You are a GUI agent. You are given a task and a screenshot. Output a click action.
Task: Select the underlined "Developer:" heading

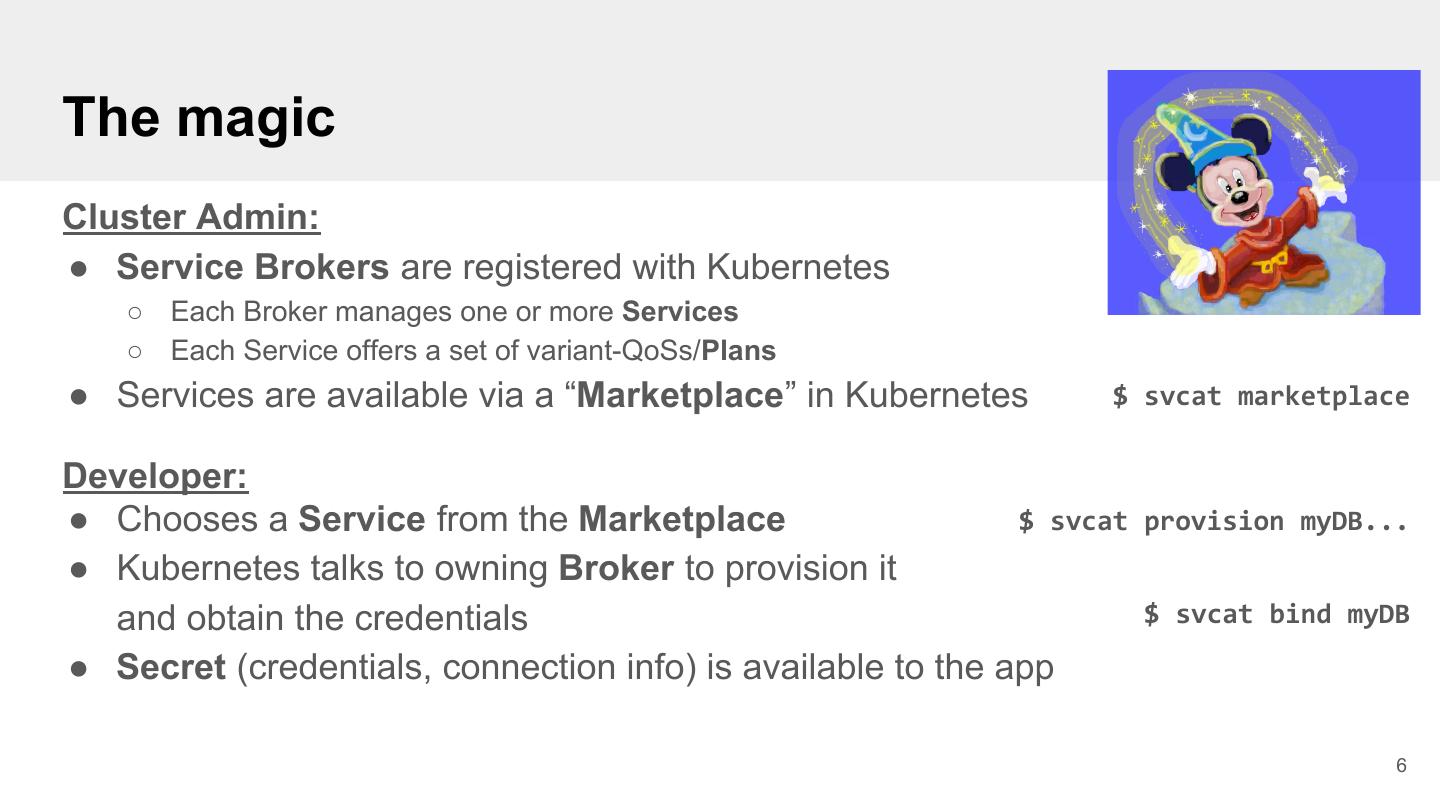pyautogui.click(x=155, y=476)
